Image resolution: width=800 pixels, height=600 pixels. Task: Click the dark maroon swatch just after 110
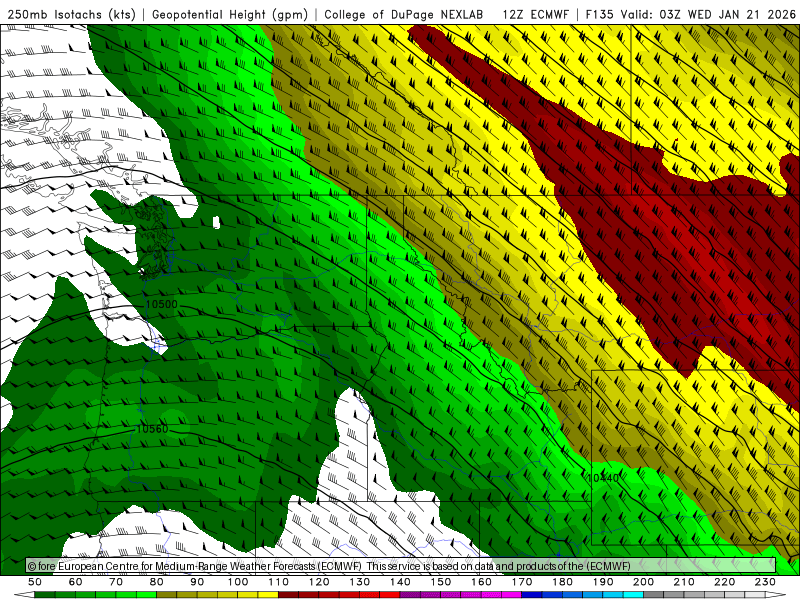[x=288, y=593]
